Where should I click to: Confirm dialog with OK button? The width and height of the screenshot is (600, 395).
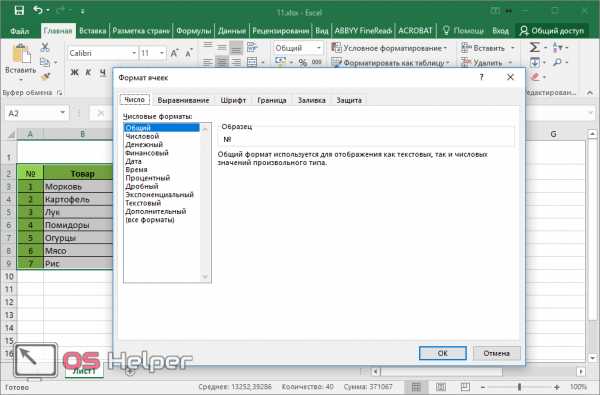tap(443, 353)
